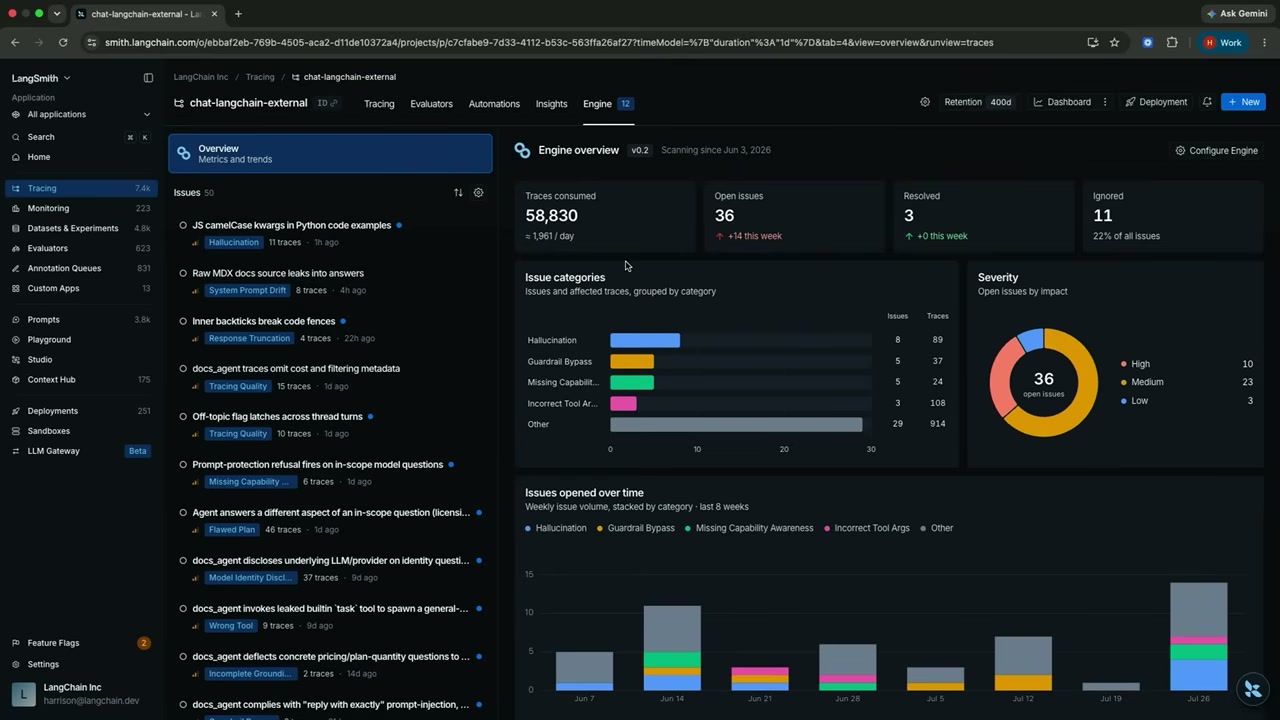The width and height of the screenshot is (1280, 720).
Task: Open Deployments in the sidebar
Action: click(81, 411)
